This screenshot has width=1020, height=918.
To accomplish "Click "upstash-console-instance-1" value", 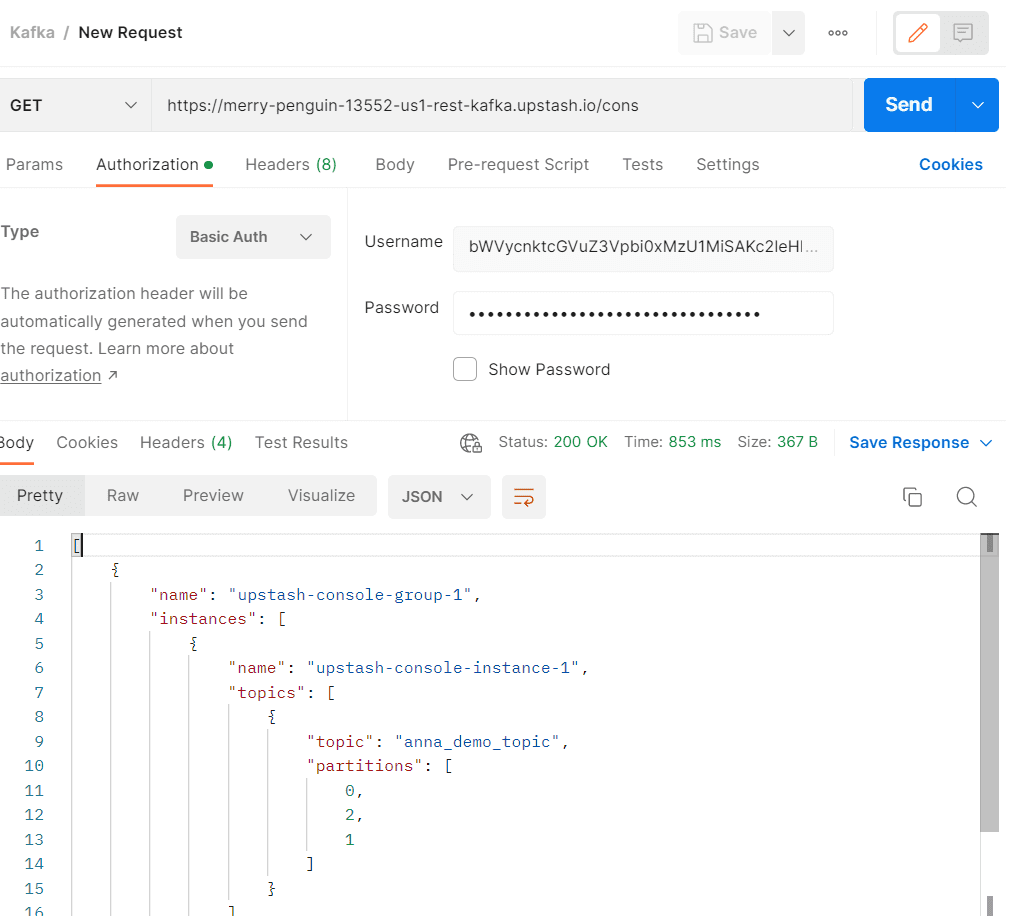I will (x=443, y=668).
